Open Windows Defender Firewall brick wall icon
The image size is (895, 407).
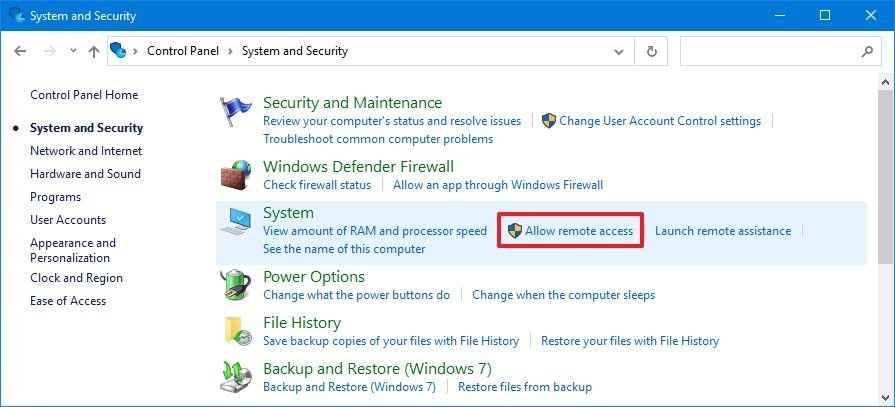point(235,175)
